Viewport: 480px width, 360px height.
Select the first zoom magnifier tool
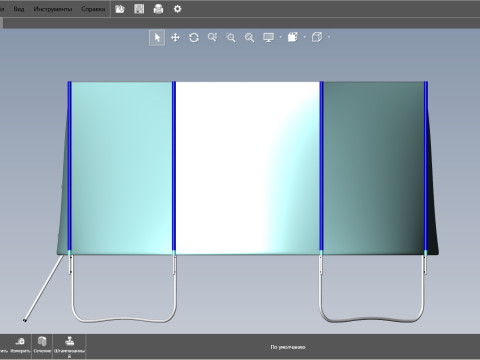[212, 38]
